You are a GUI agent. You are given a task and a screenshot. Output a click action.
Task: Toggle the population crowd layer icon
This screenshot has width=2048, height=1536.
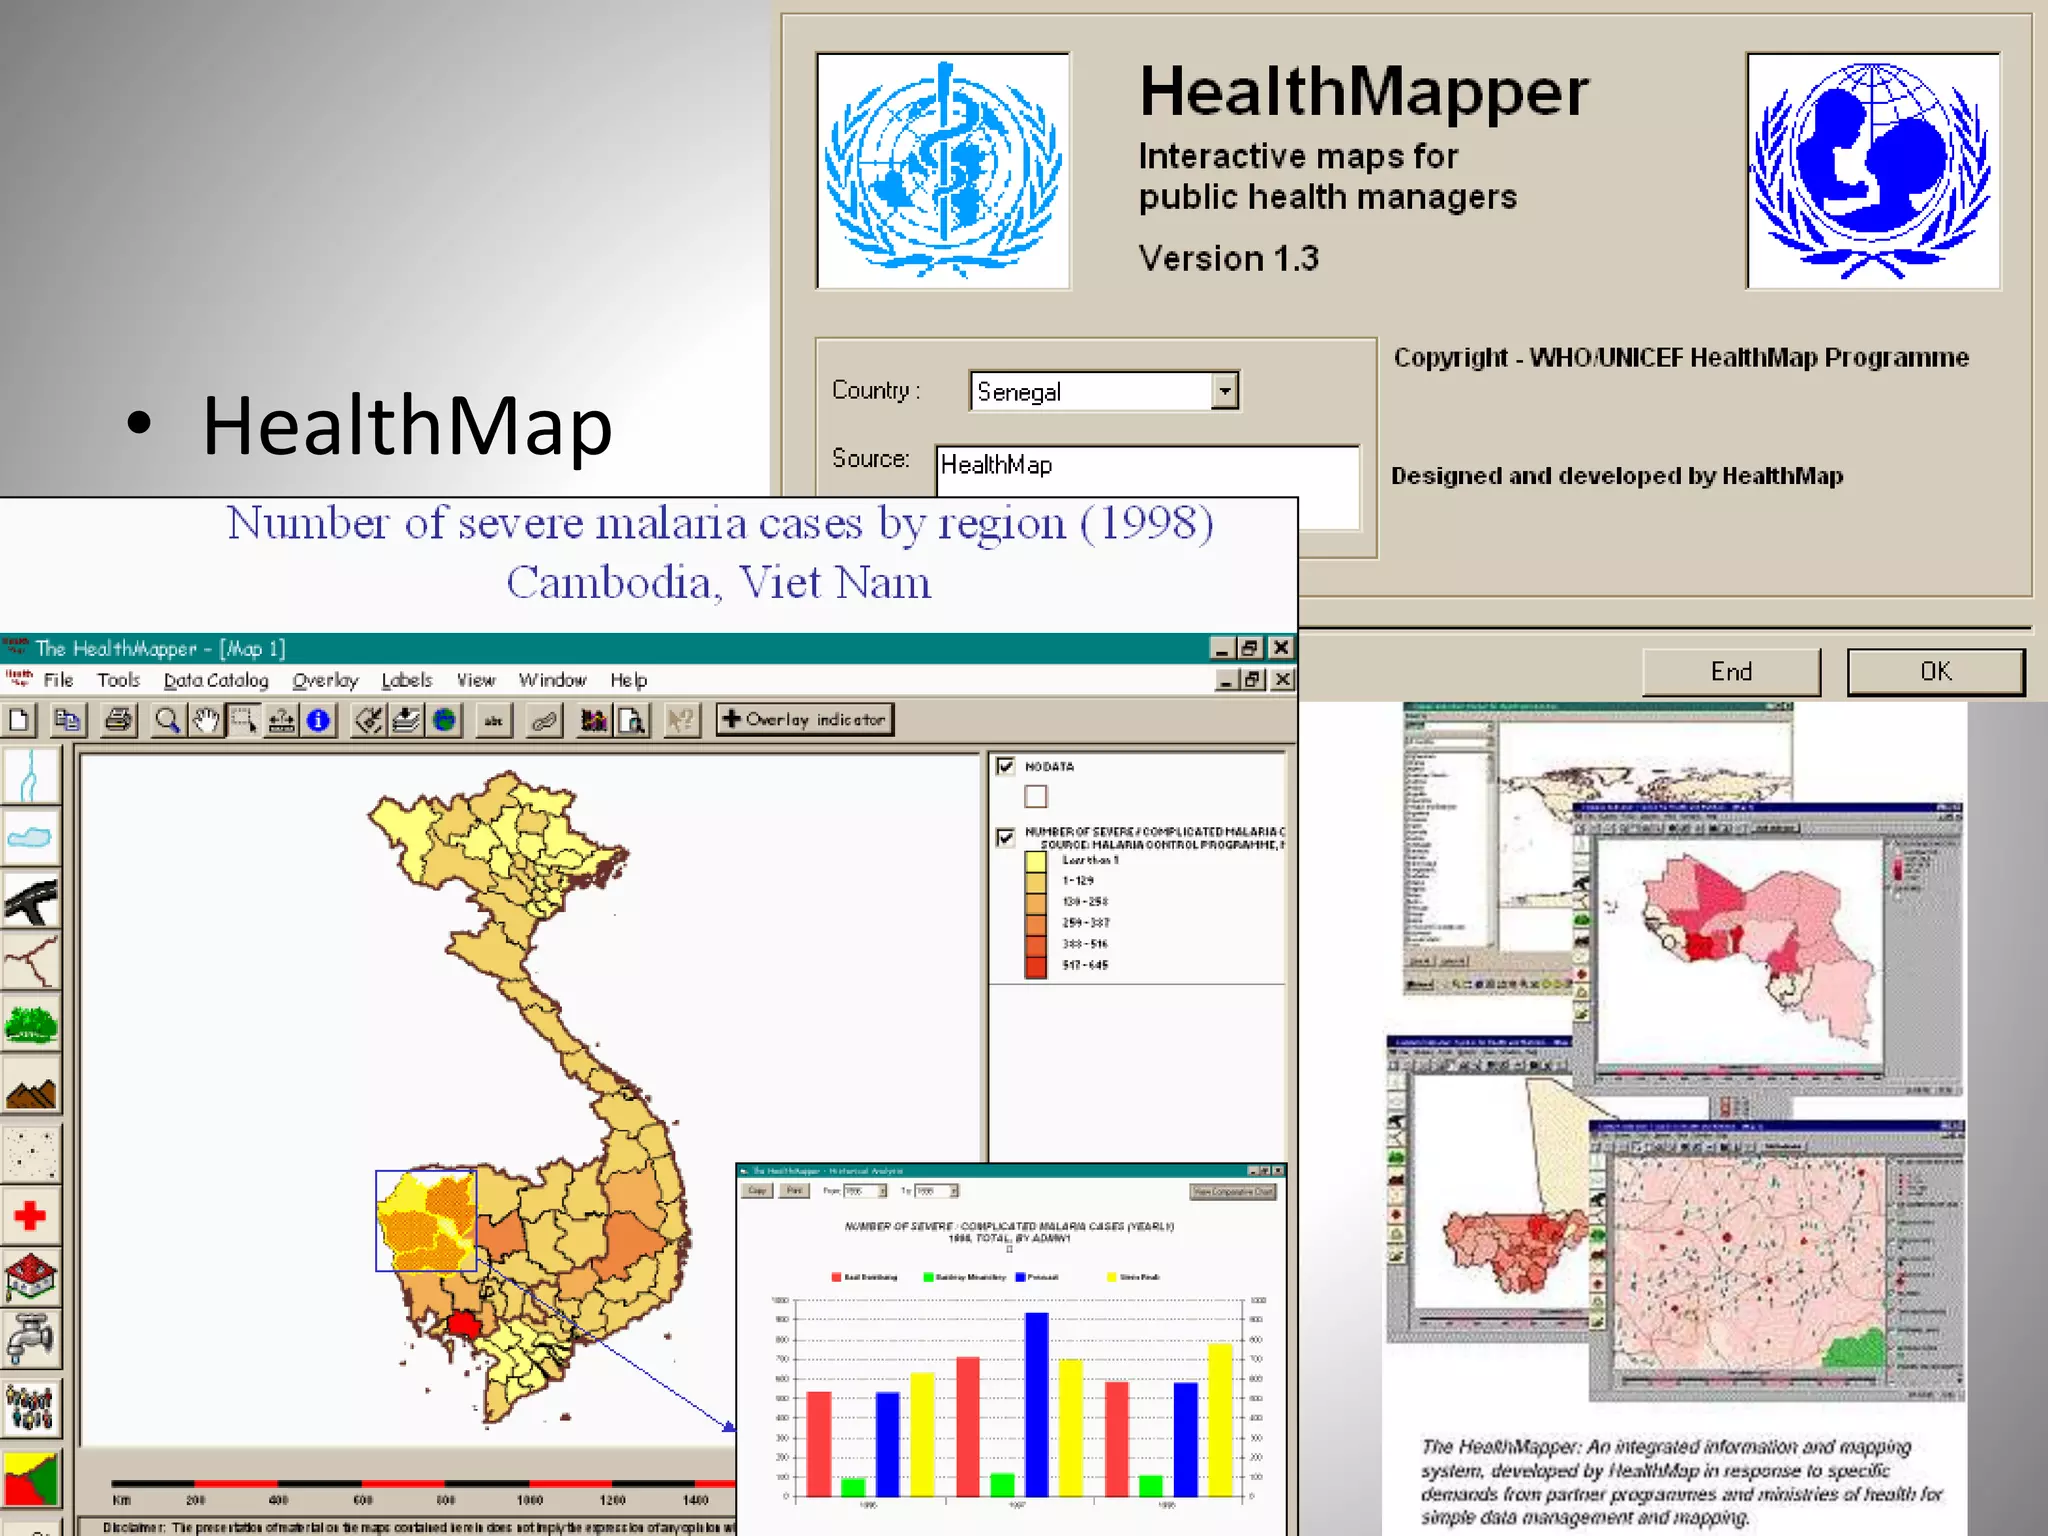point(31,1408)
